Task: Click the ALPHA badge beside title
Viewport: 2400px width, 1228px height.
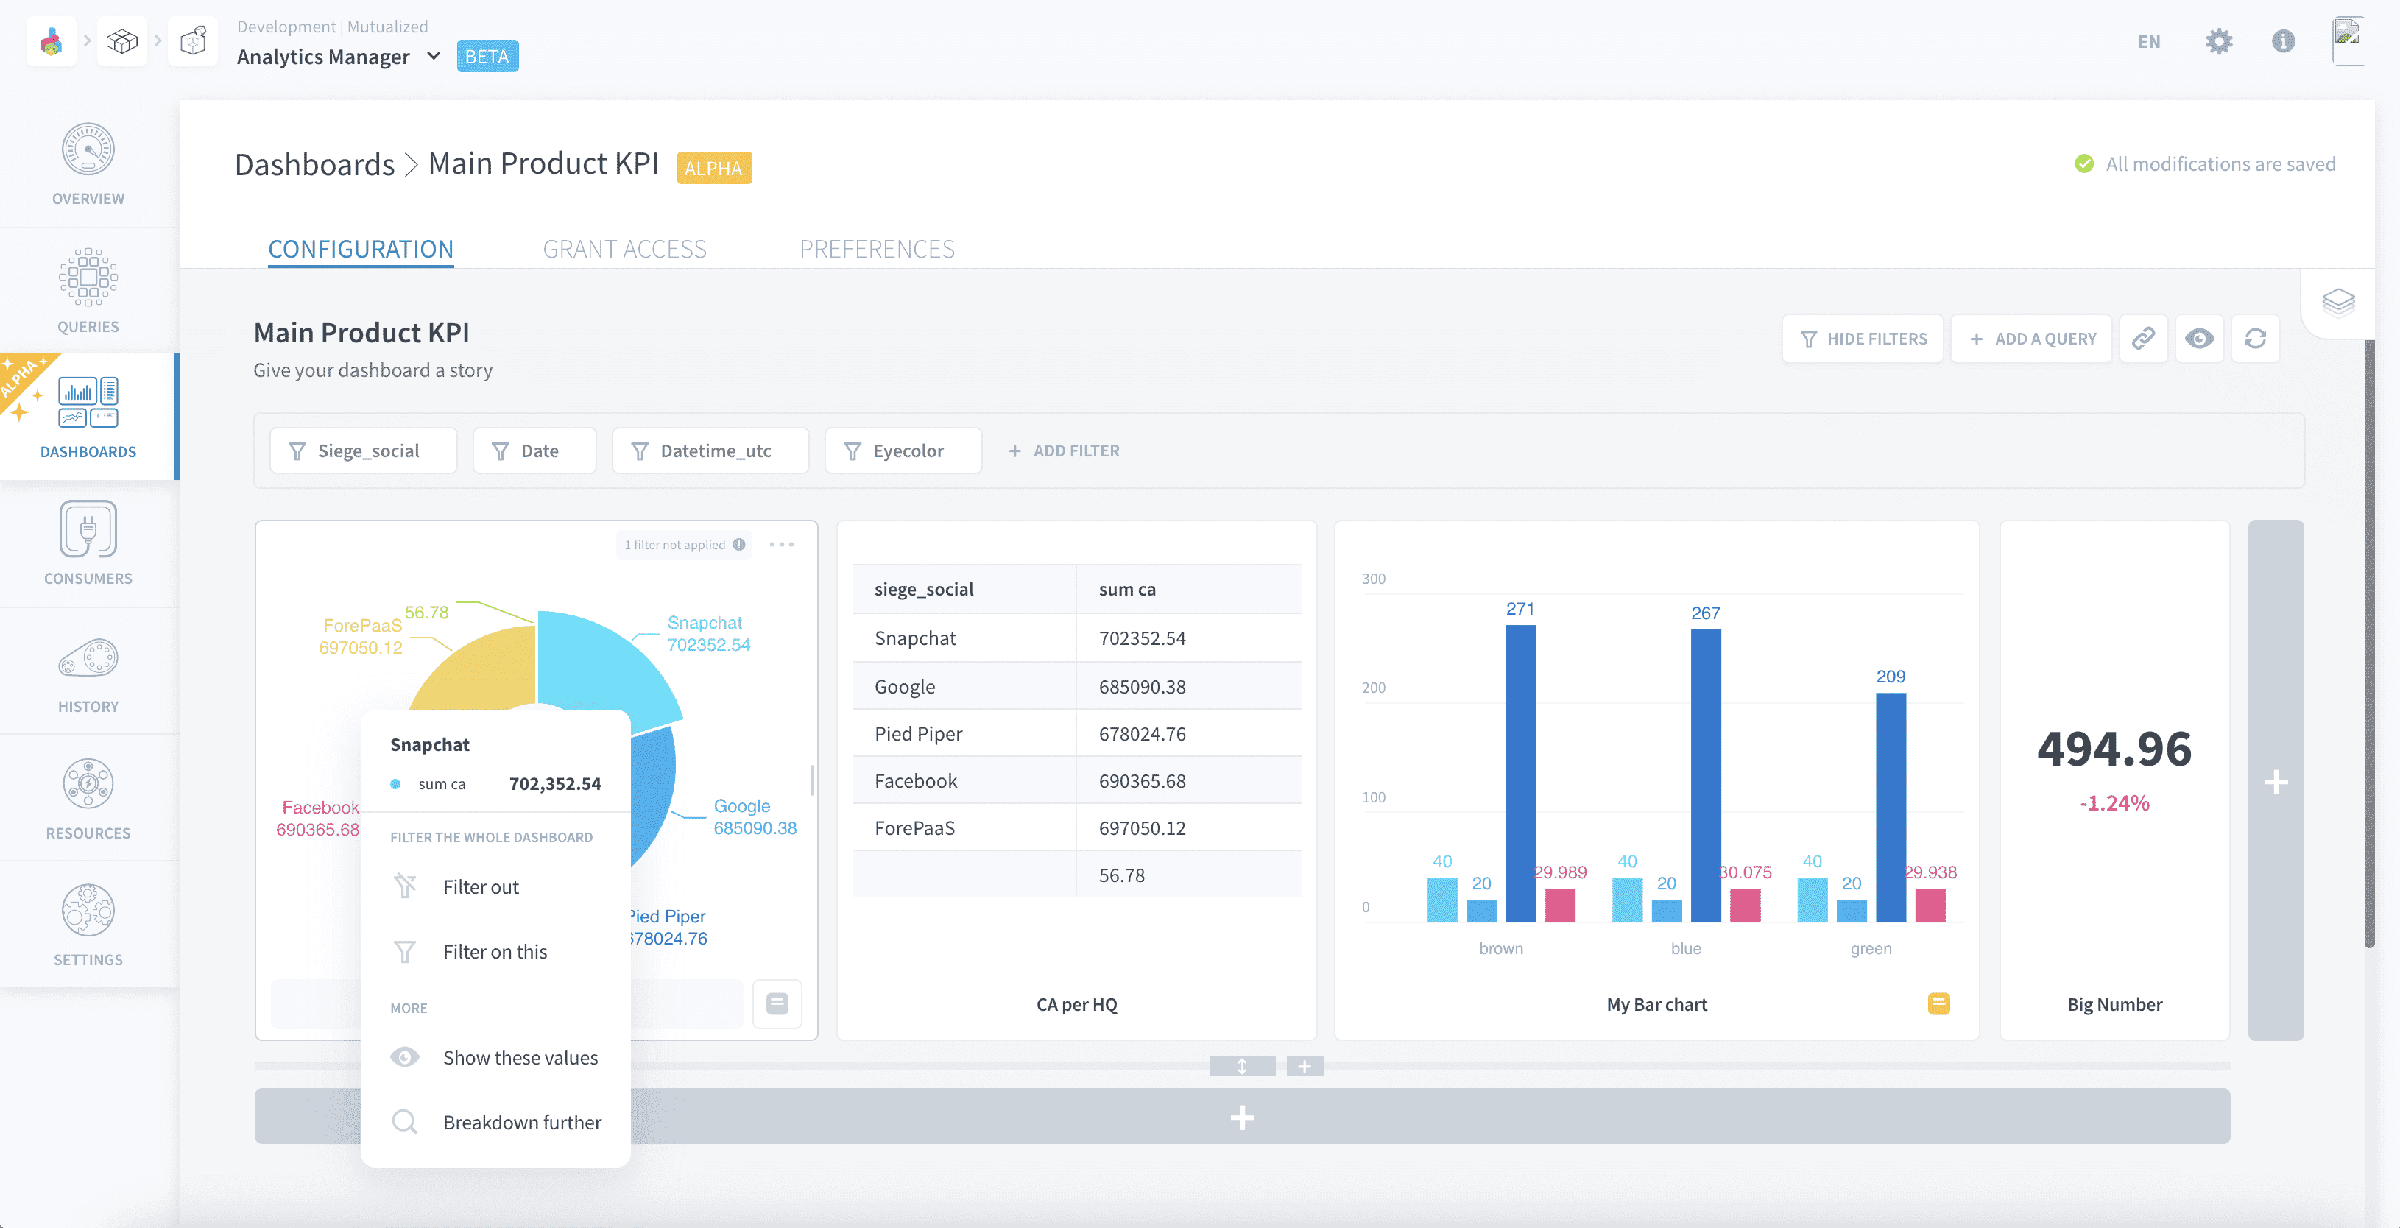Action: click(x=713, y=167)
